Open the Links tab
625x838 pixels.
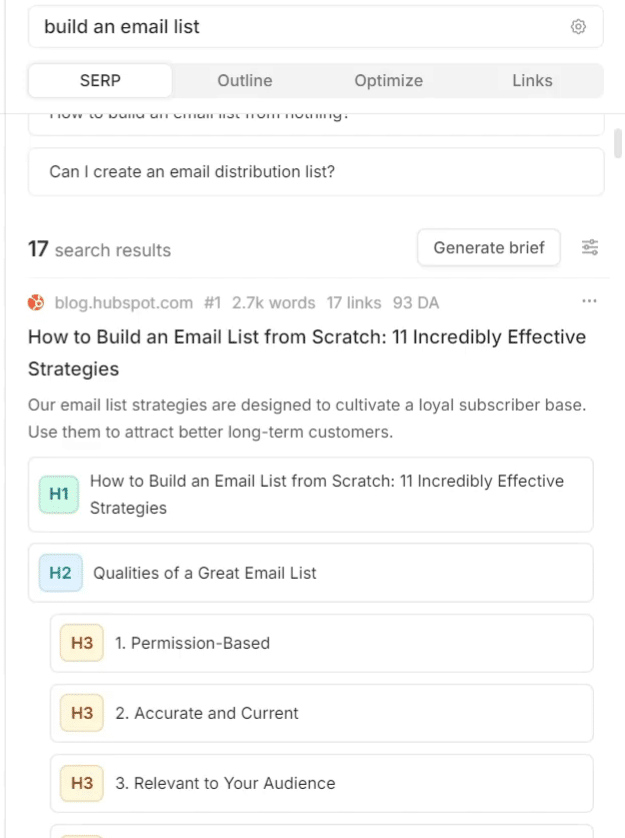click(532, 81)
